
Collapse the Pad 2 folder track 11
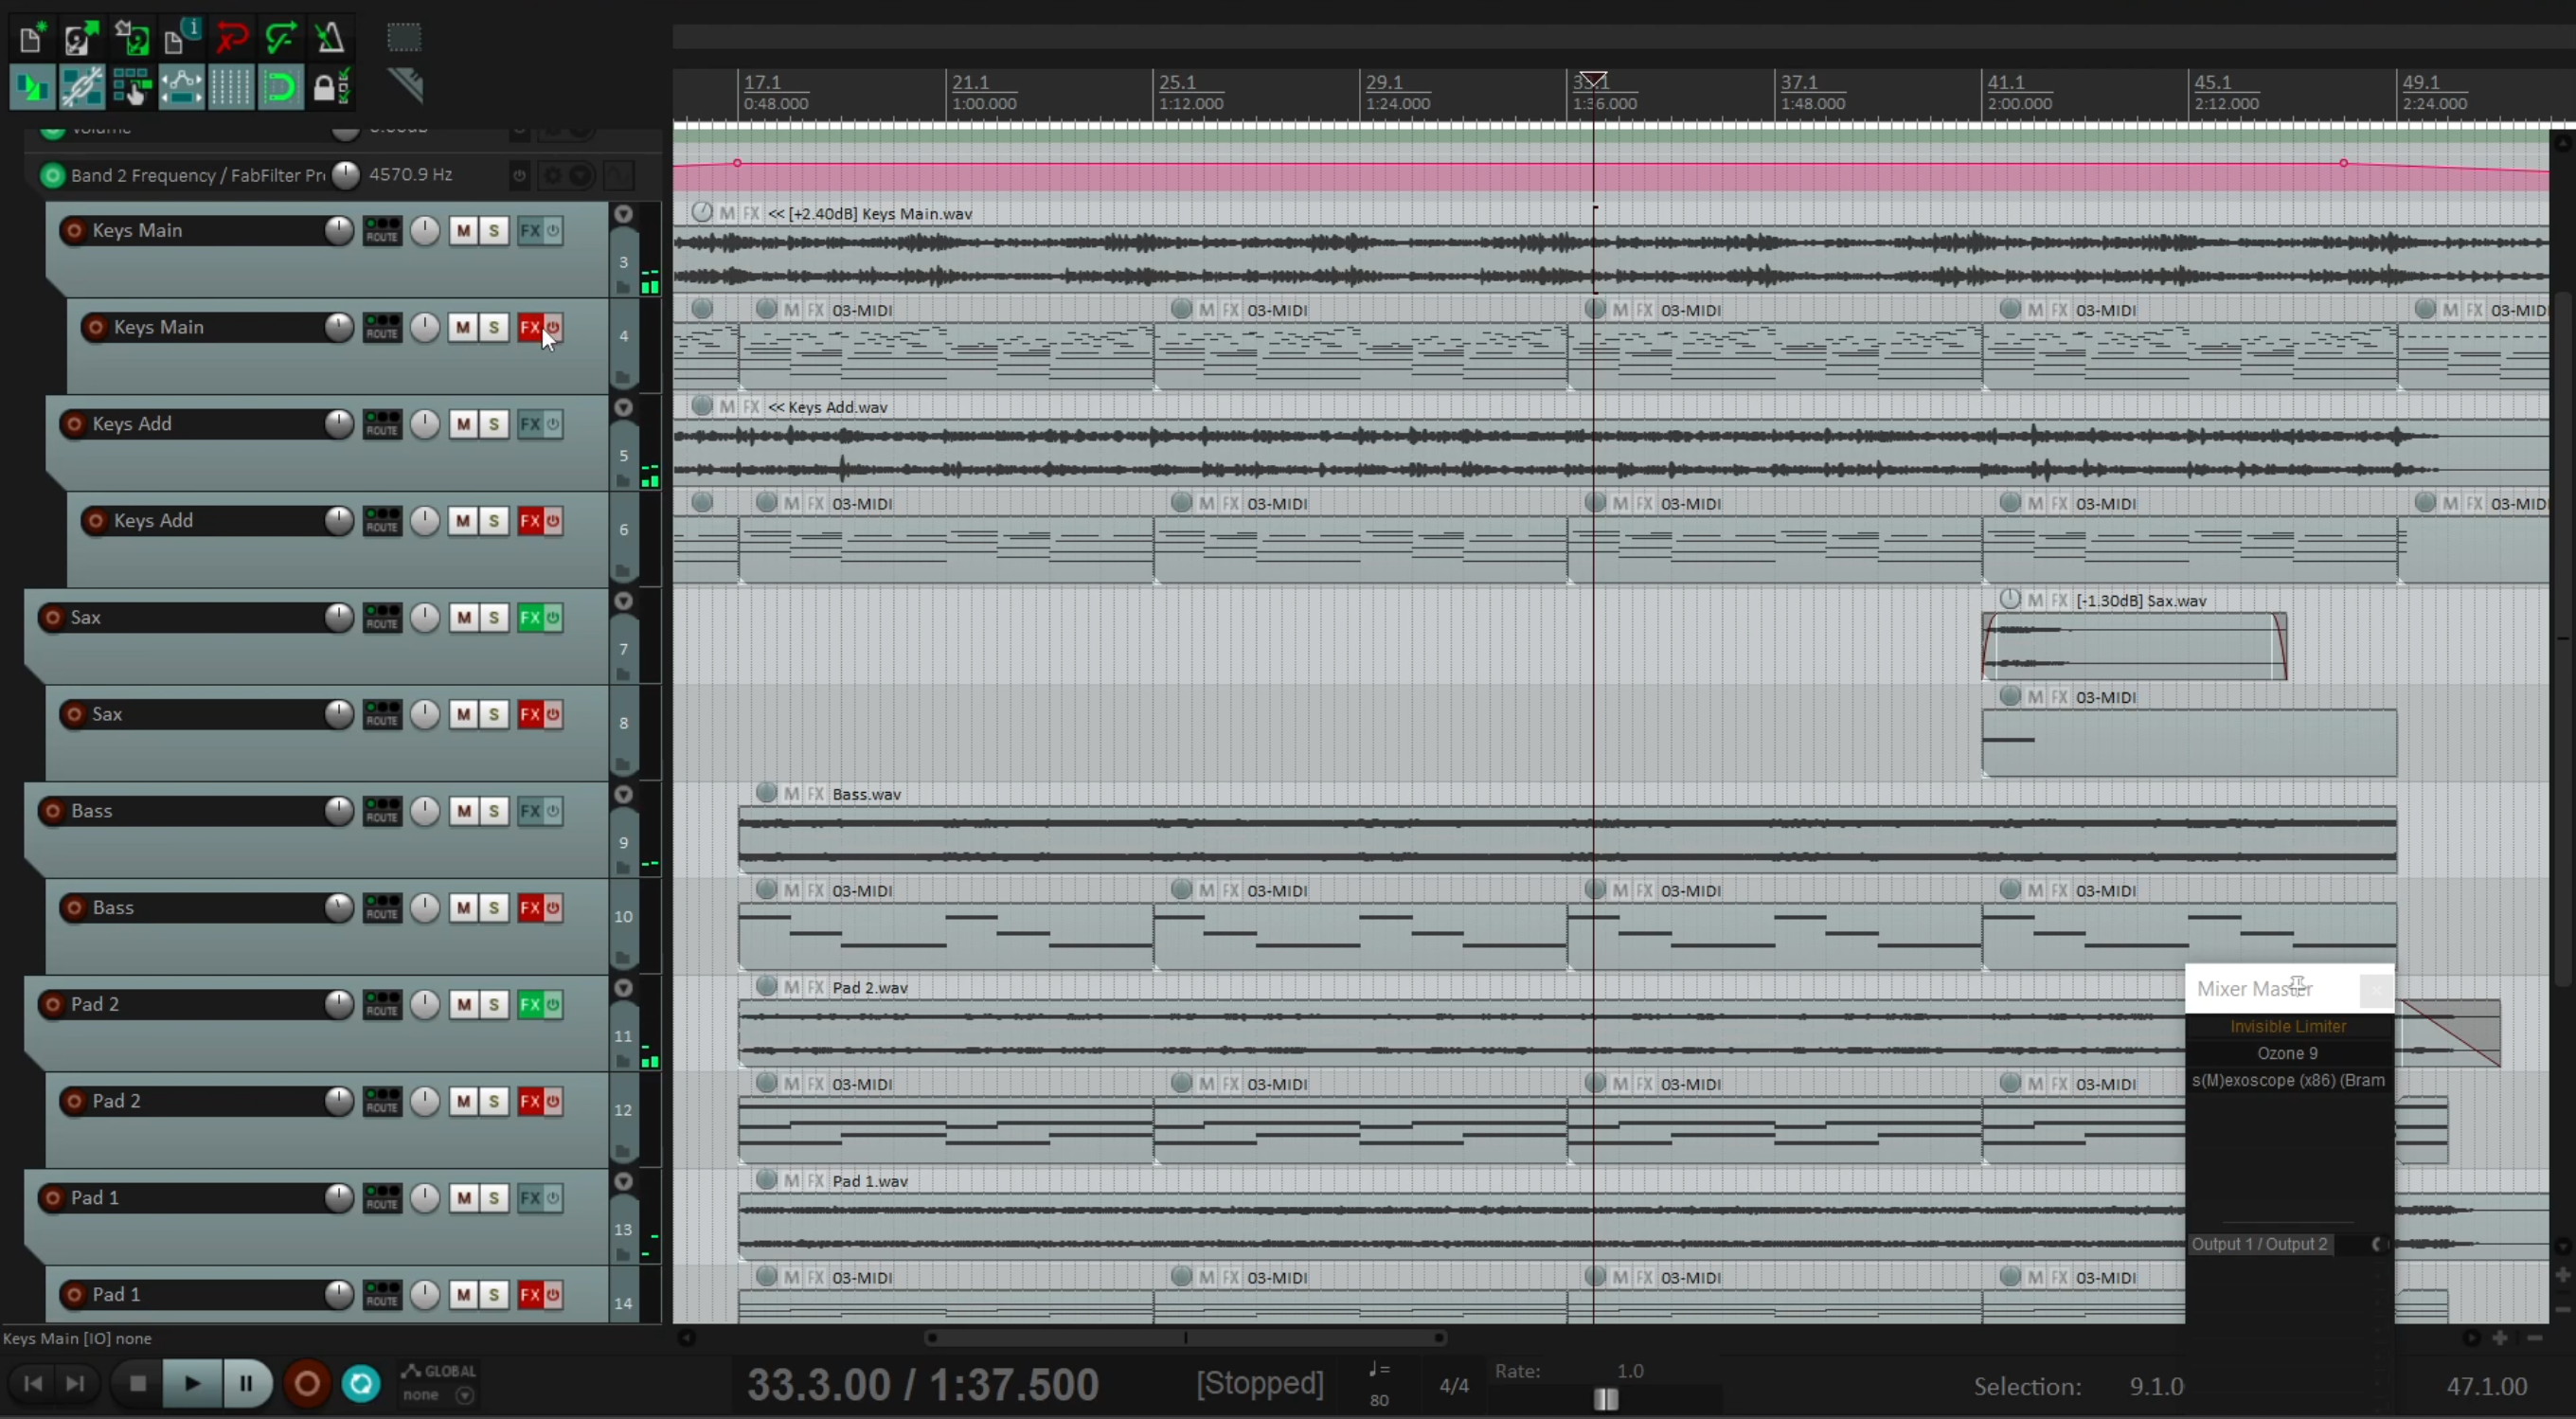pos(623,988)
